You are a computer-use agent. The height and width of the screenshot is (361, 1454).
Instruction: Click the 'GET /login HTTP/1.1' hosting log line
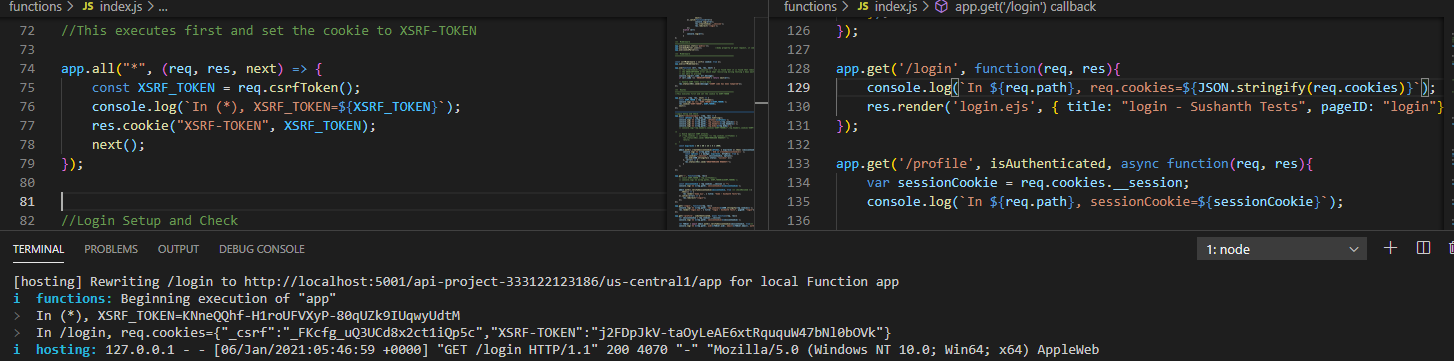[x=557, y=349]
